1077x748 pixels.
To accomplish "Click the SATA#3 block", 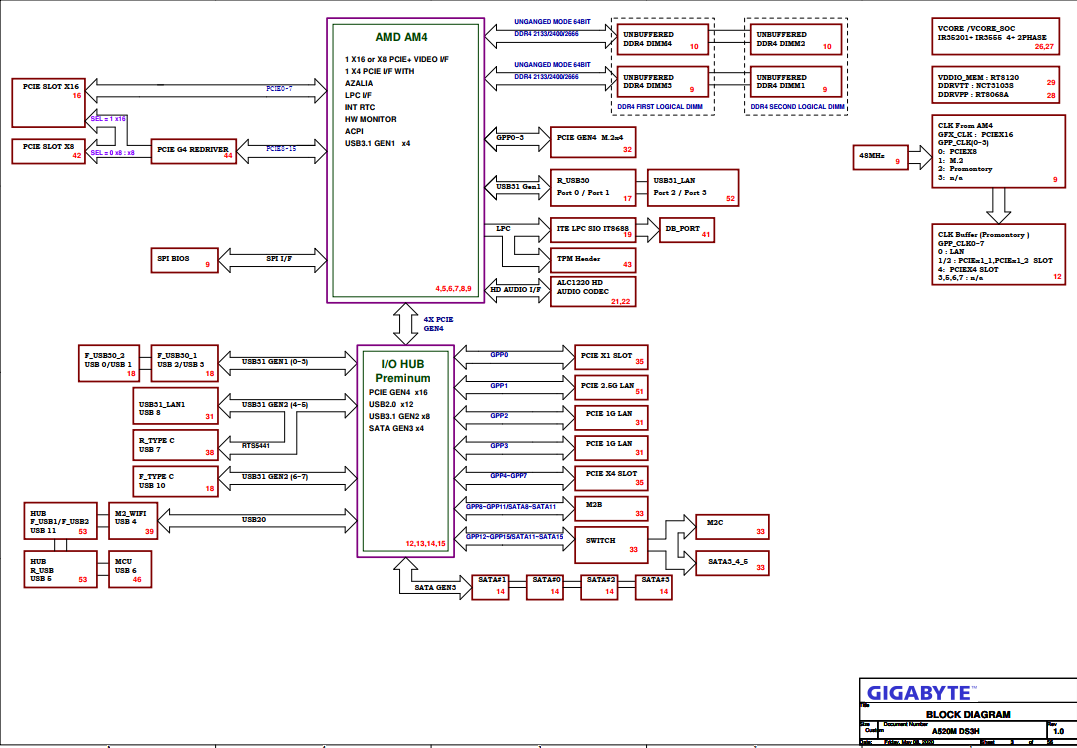I will pos(653,587).
